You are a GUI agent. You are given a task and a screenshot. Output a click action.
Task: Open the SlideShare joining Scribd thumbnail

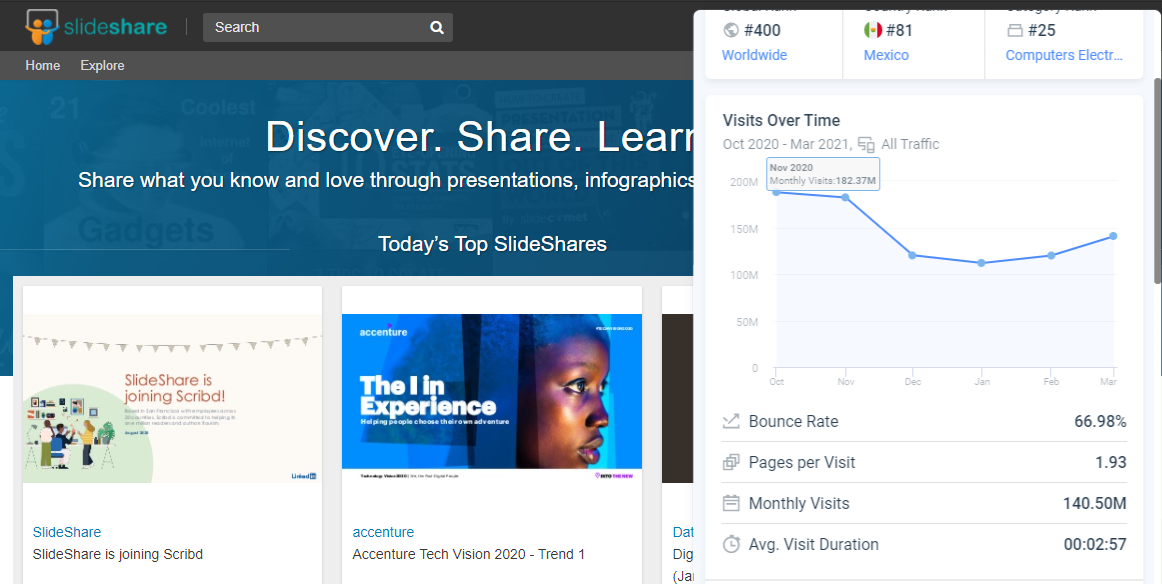click(172, 399)
